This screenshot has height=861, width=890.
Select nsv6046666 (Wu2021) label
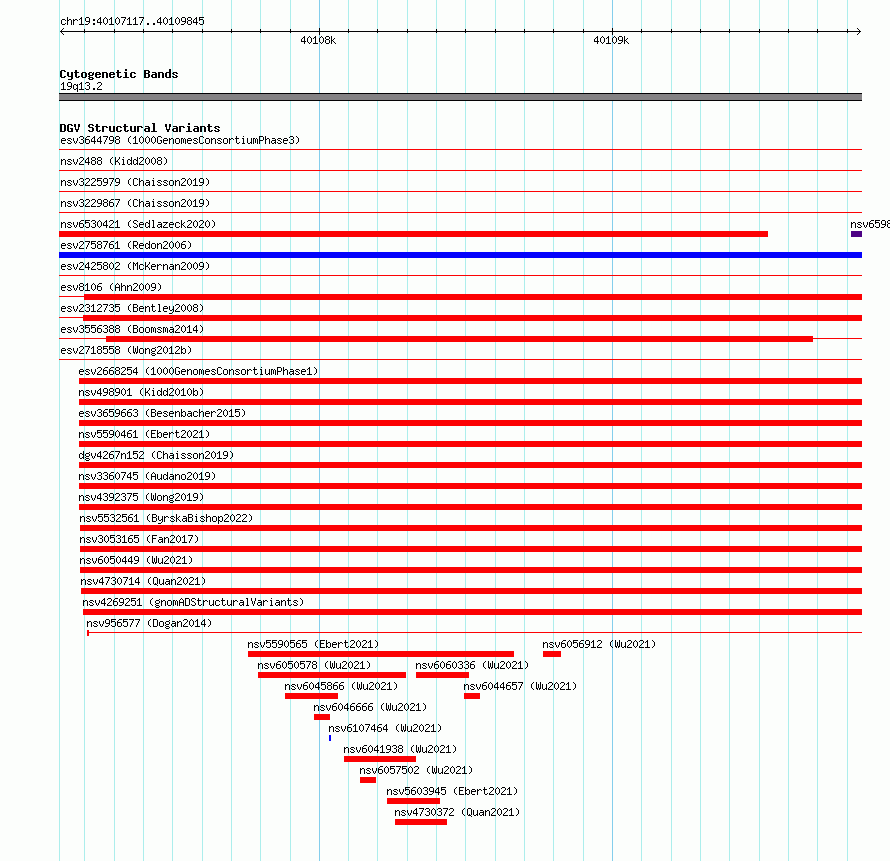pos(370,707)
